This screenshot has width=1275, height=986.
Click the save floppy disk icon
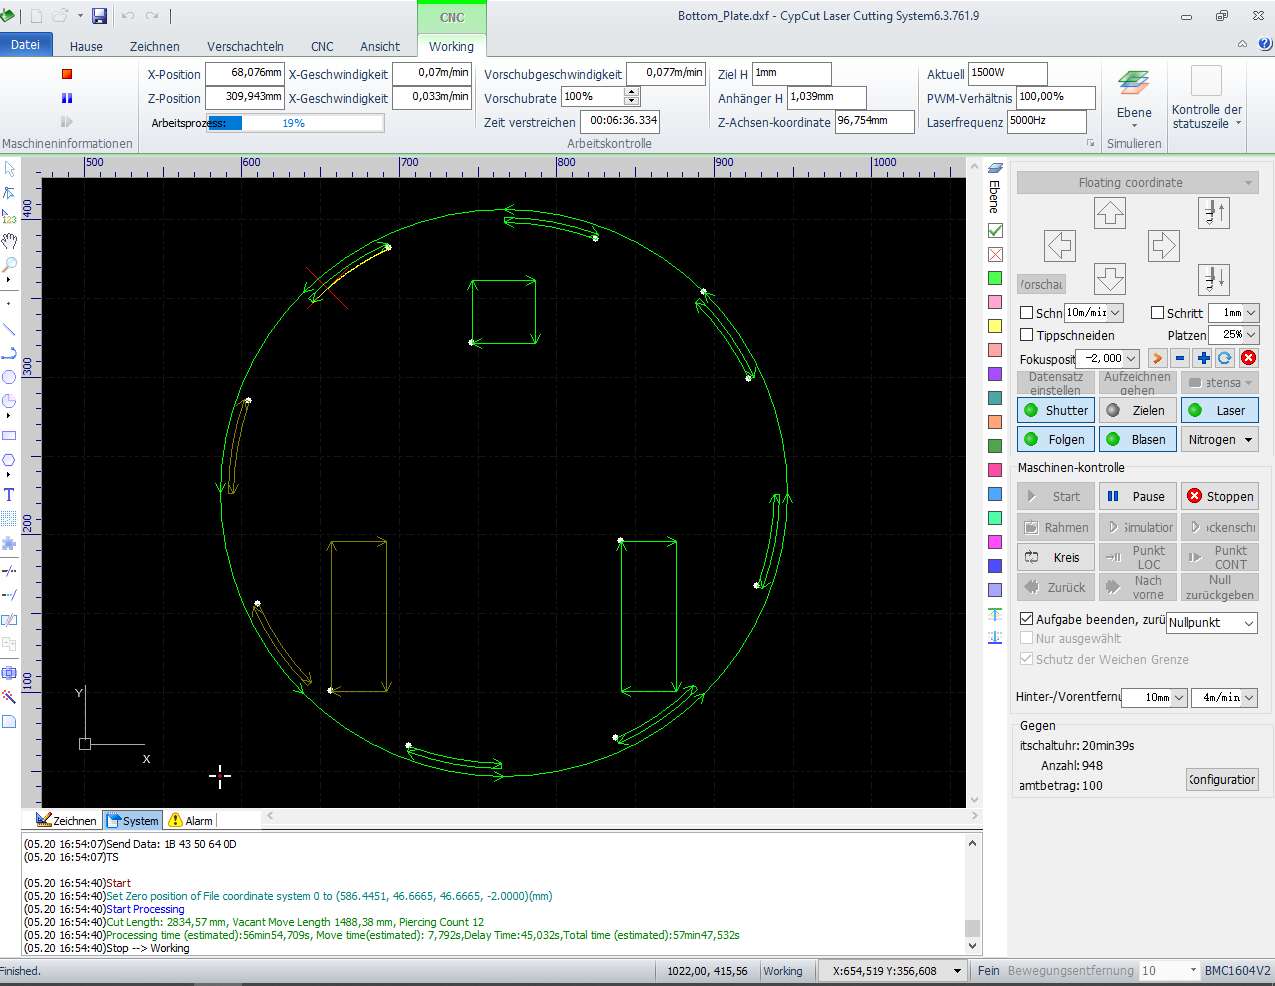click(99, 16)
